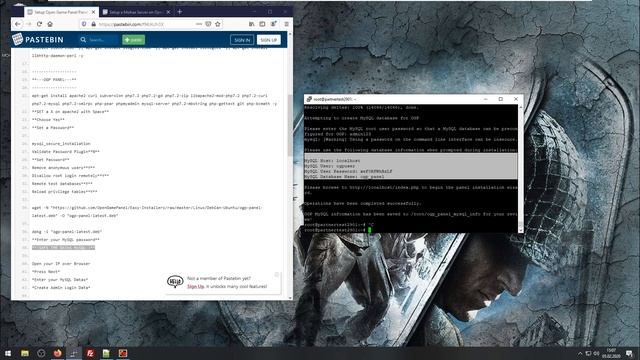This screenshot has height=360, width=640.
Task: Click line 'Open your IP over Browser'
Action: [x=61, y=264]
